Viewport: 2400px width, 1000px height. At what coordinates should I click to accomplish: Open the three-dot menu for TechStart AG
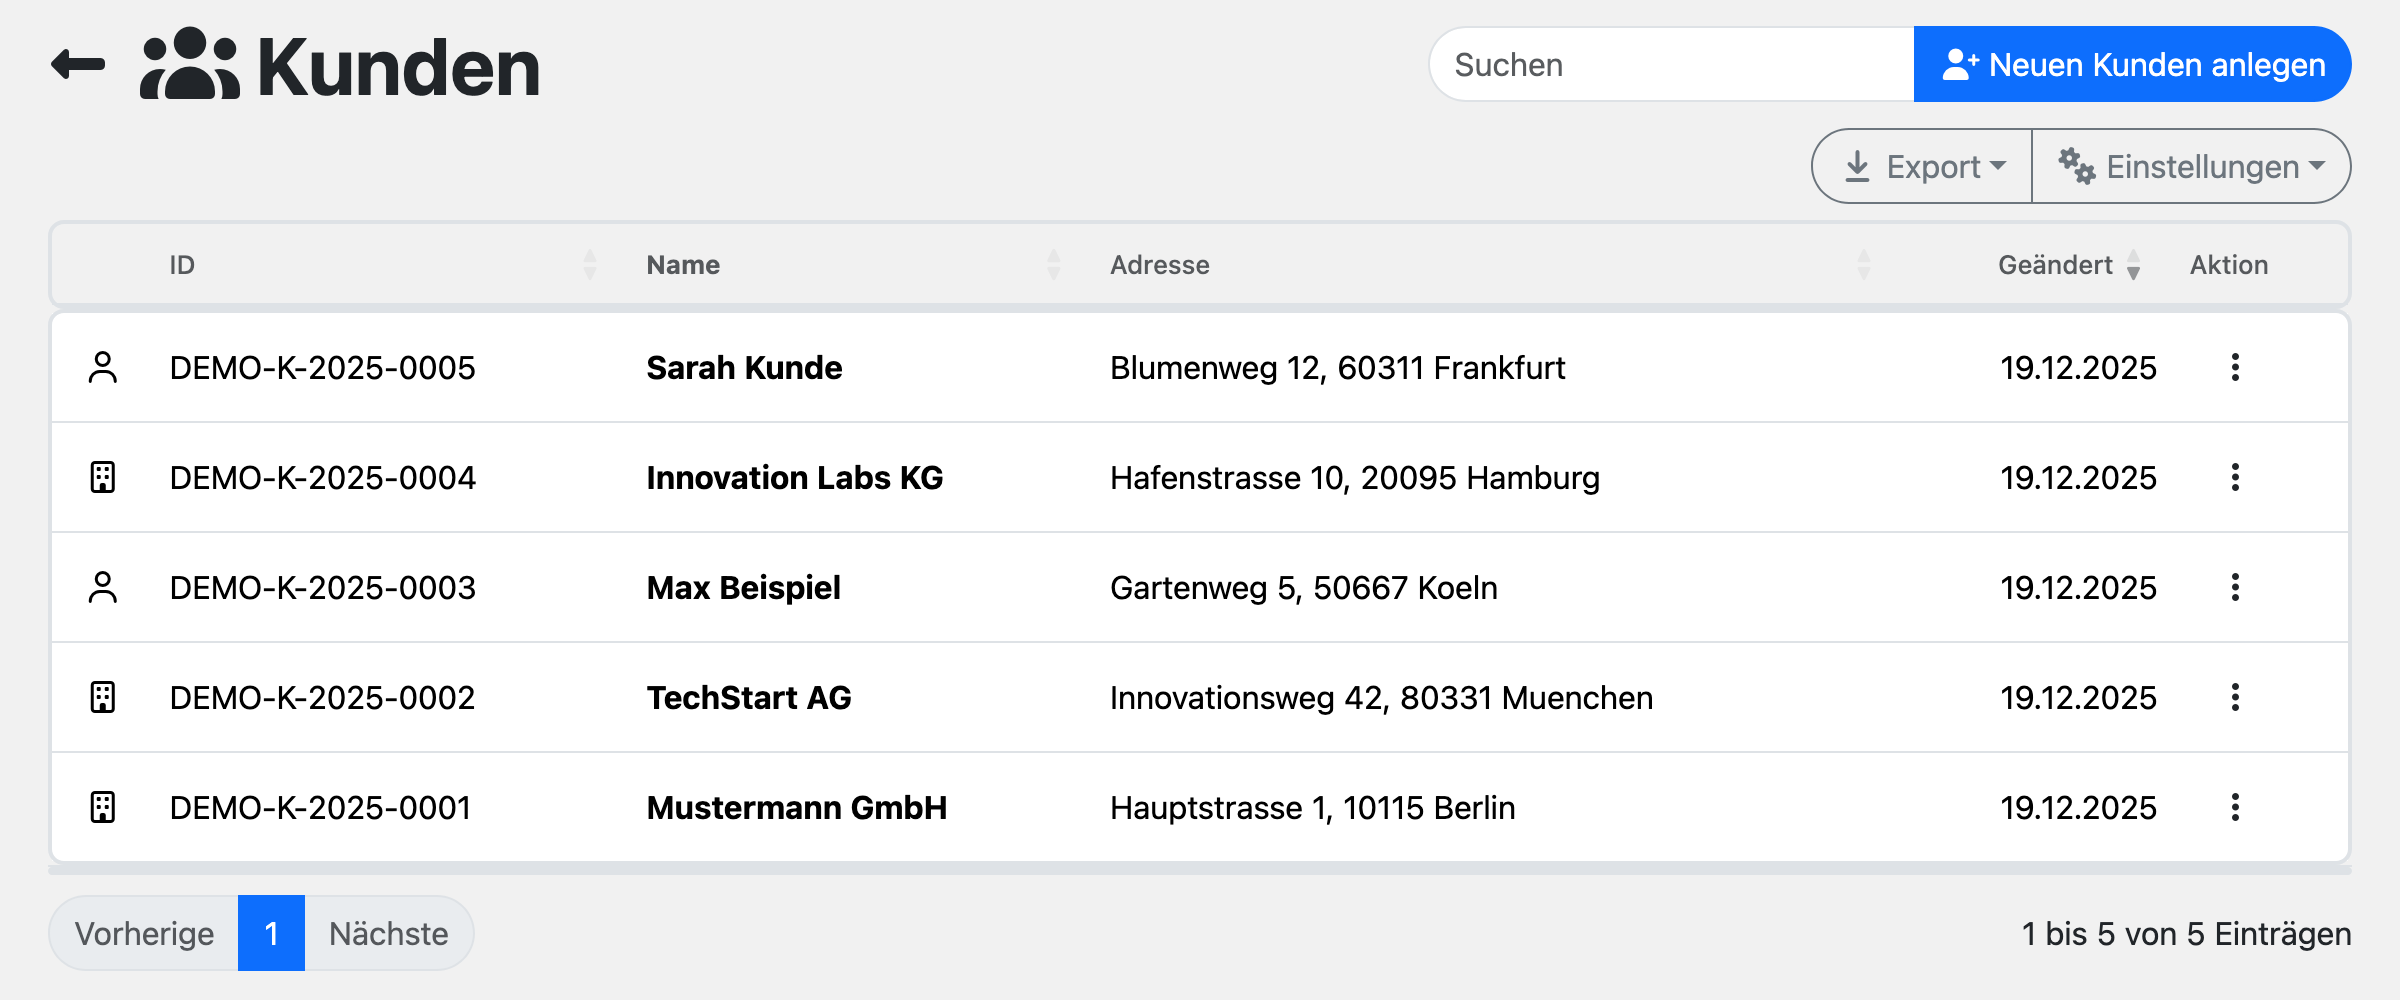coord(2235,698)
